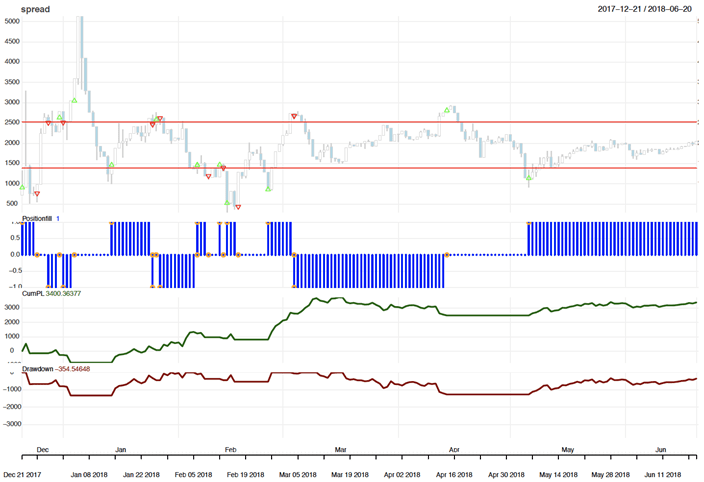Image resolution: width=704 pixels, height=482 pixels.
Task: Click the May month label on time axis
Action: pos(568,449)
